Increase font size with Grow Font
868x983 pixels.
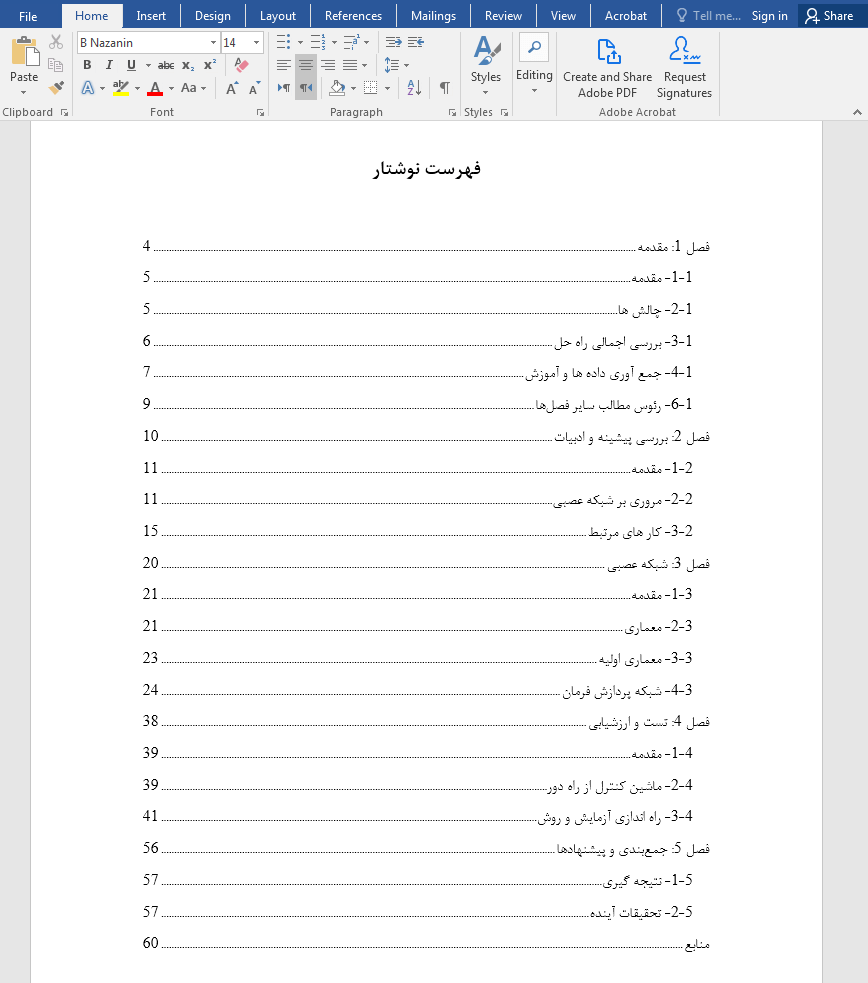pyautogui.click(x=232, y=88)
